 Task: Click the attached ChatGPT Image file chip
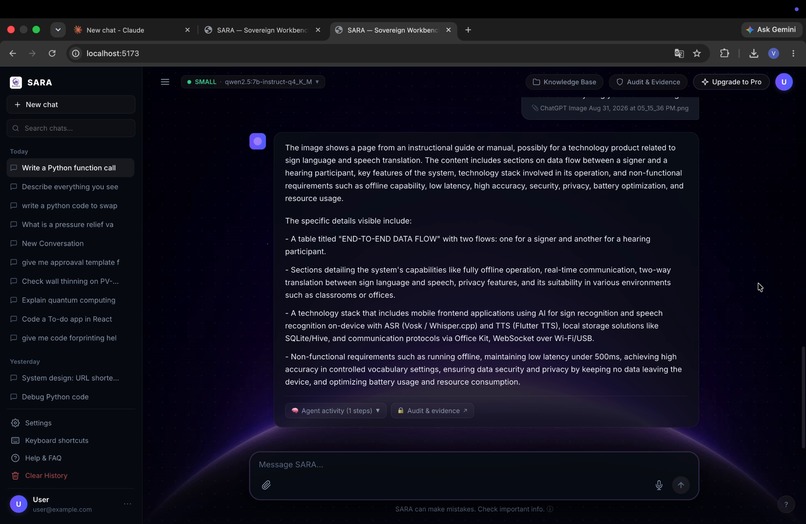610,108
